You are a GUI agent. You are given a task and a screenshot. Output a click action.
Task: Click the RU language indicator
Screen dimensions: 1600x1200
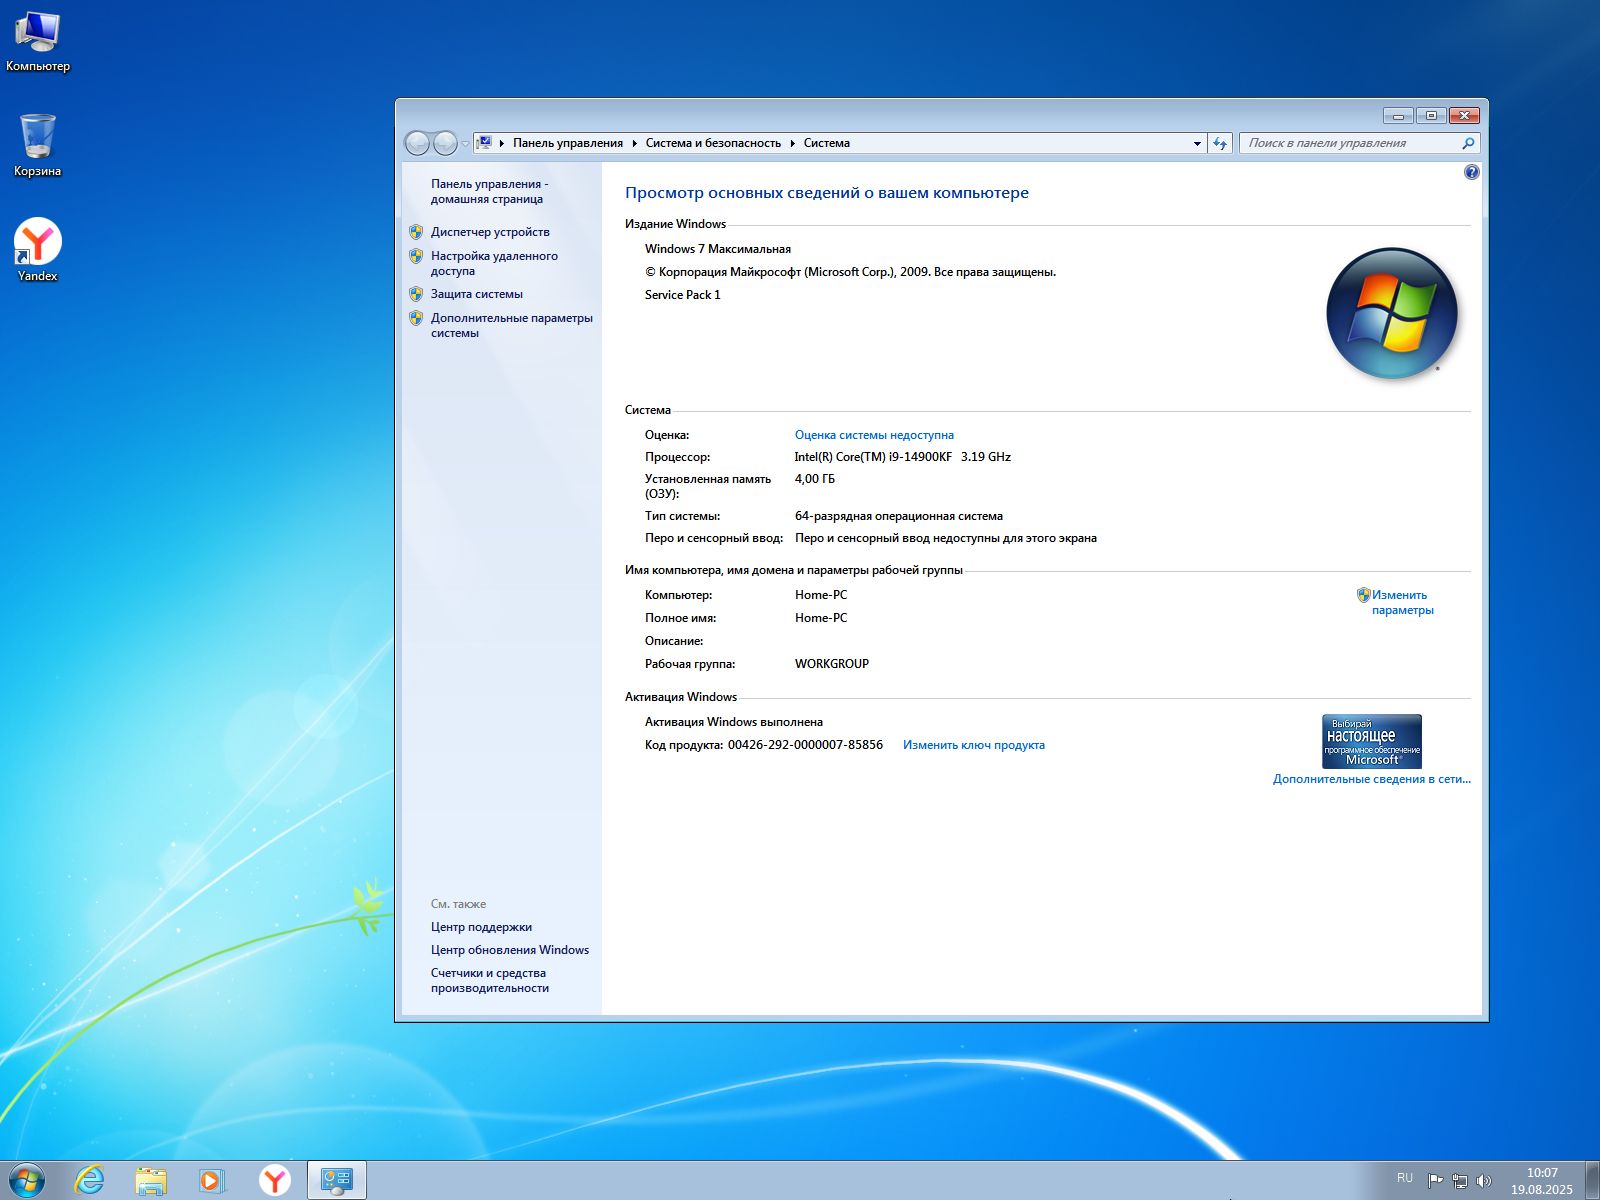[x=1405, y=1178]
